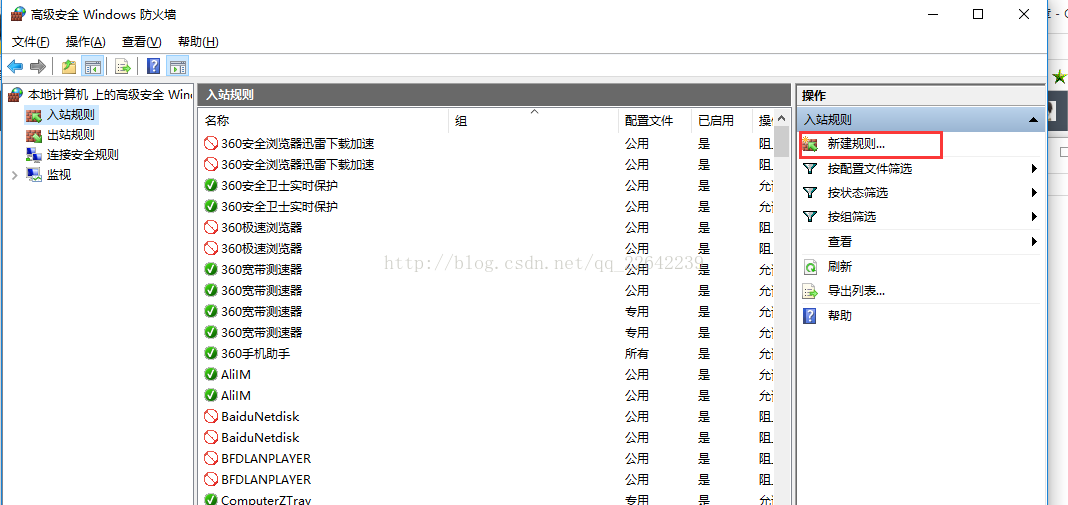1068x505 pixels.
Task: Sort by the 组 column header
Action: pos(533,121)
